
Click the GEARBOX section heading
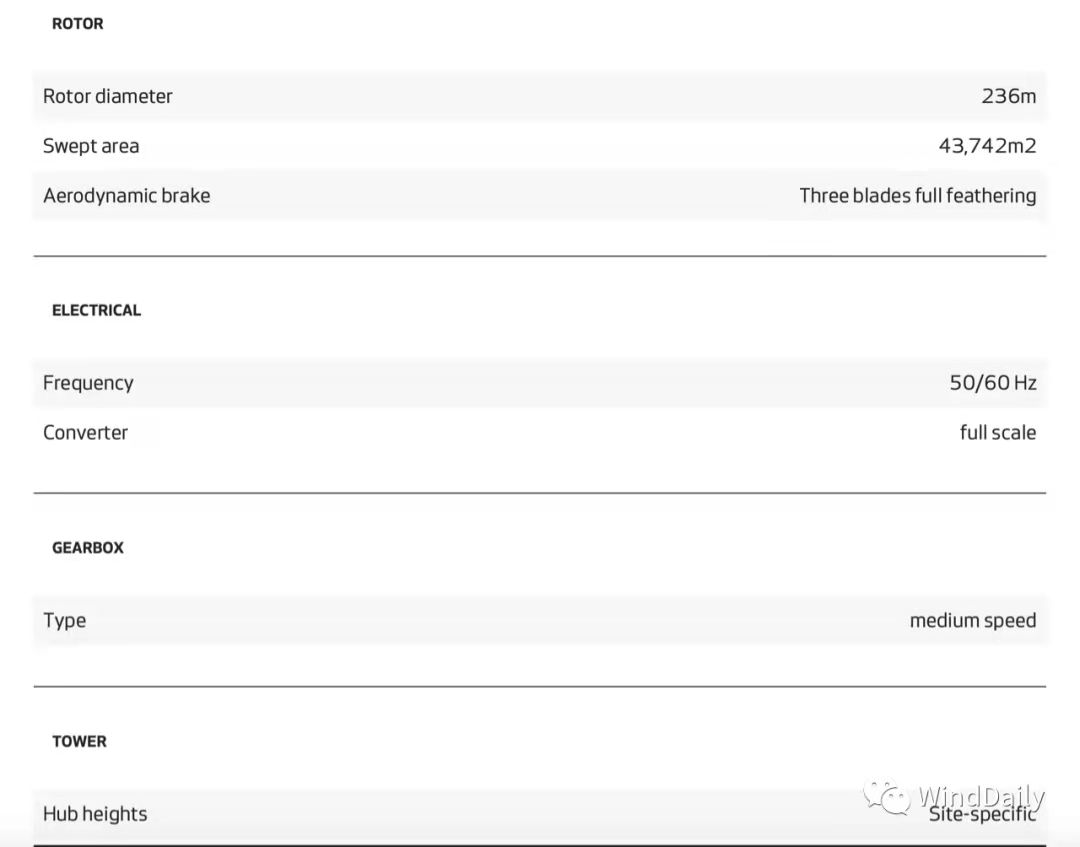click(88, 548)
